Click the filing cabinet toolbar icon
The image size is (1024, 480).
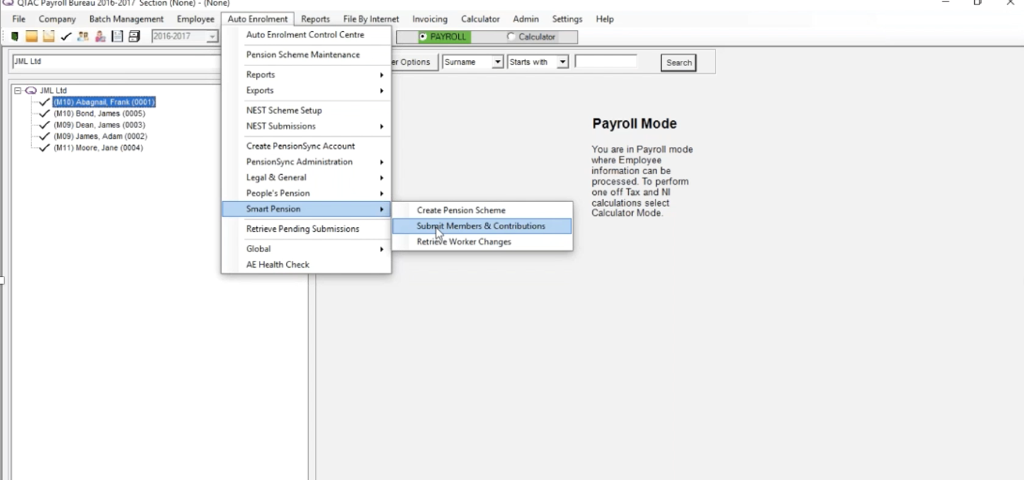[135, 37]
